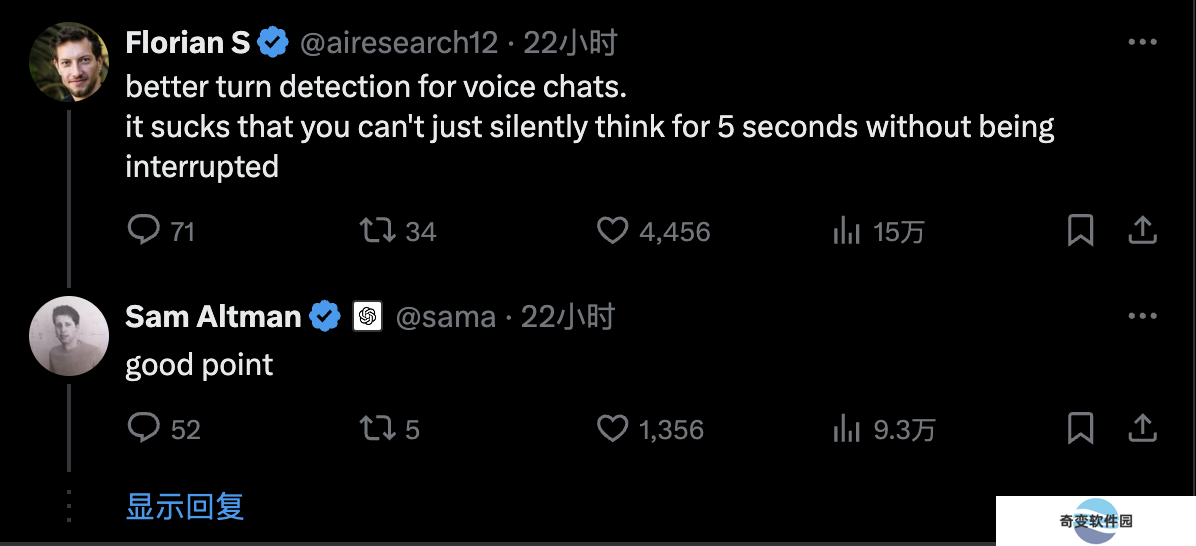This screenshot has height=546, width=1196.
Task: Bookmark Florian S's tweet
Action: tap(1080, 230)
